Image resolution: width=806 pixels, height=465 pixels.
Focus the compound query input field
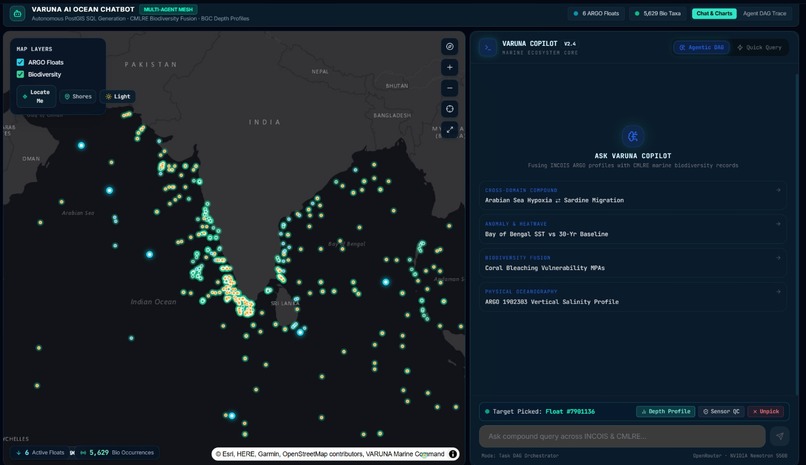coord(622,436)
